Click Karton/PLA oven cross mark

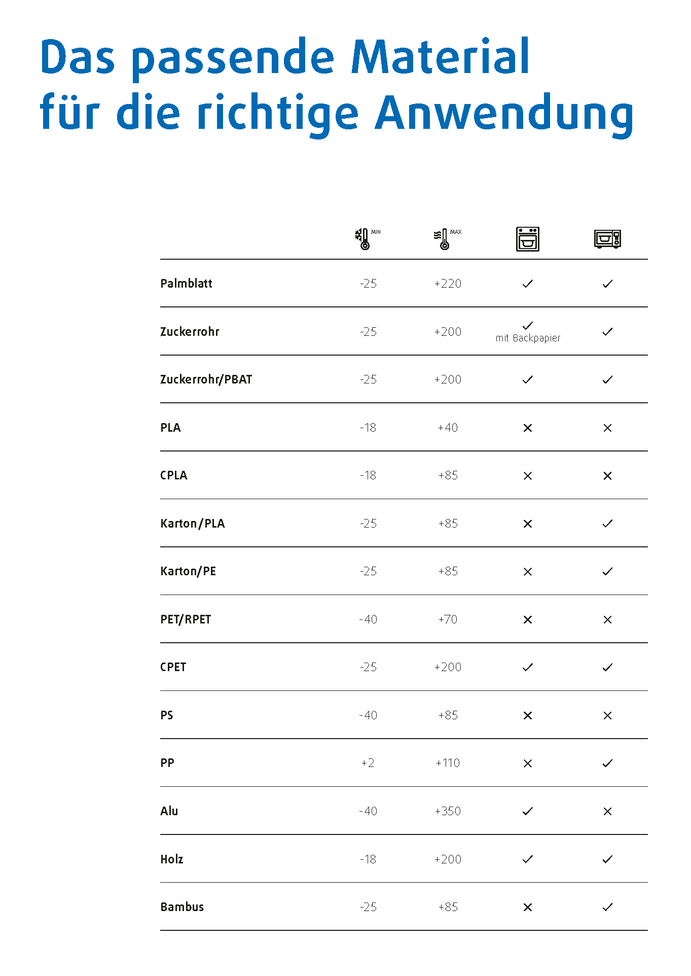click(x=527, y=524)
